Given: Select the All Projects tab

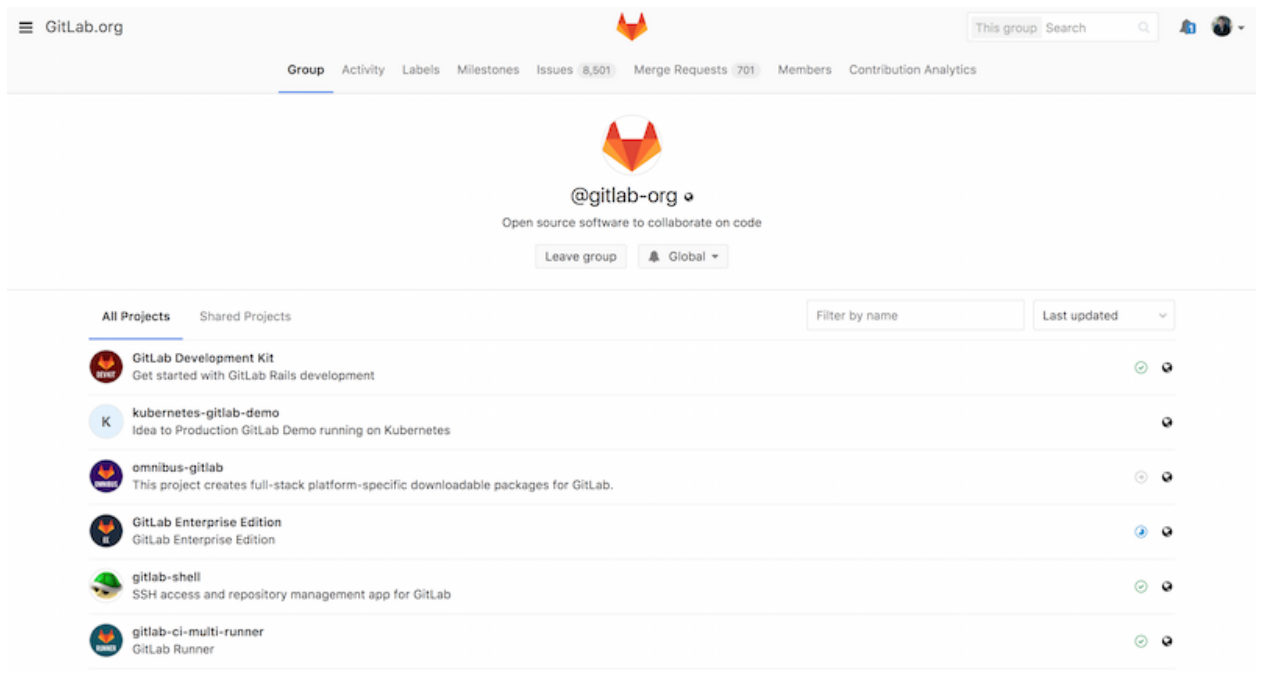Looking at the screenshot, I should (136, 317).
